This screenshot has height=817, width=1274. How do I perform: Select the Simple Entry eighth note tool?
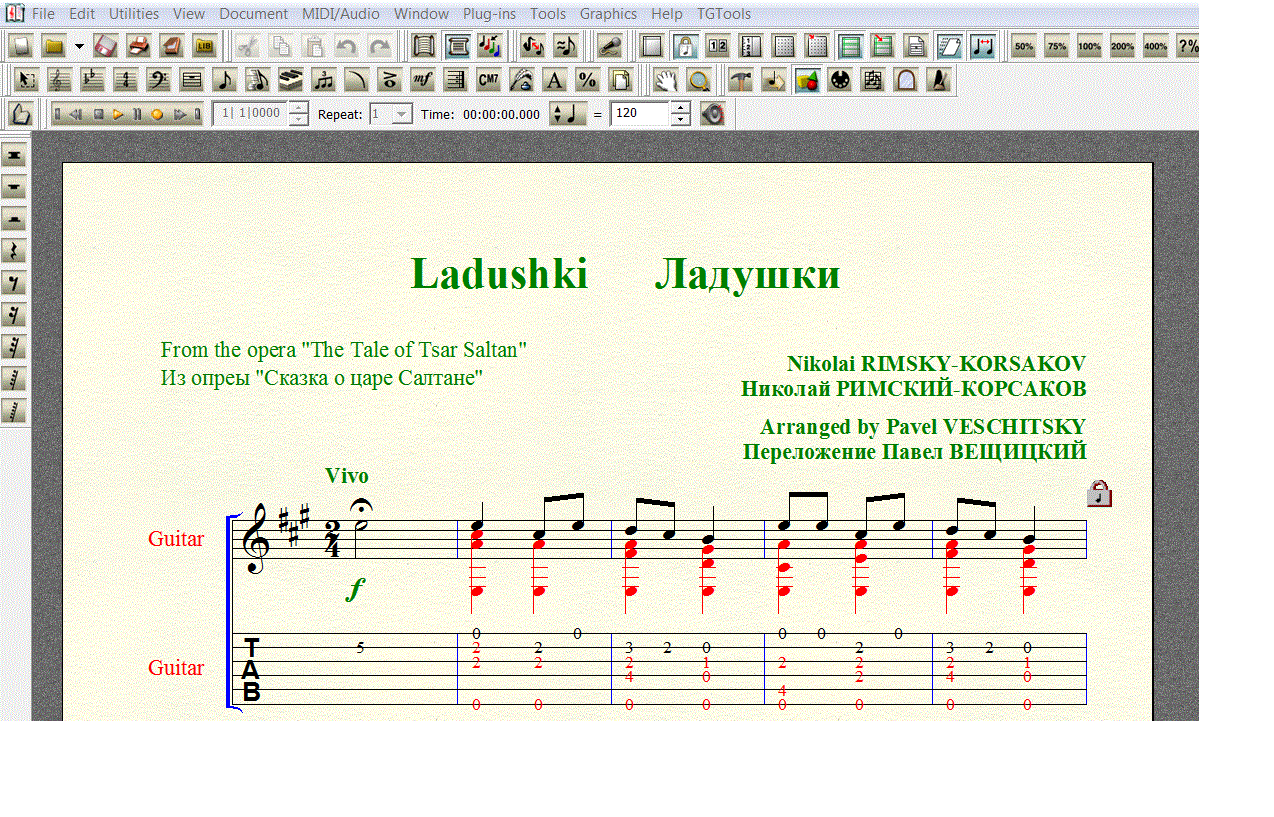225,80
